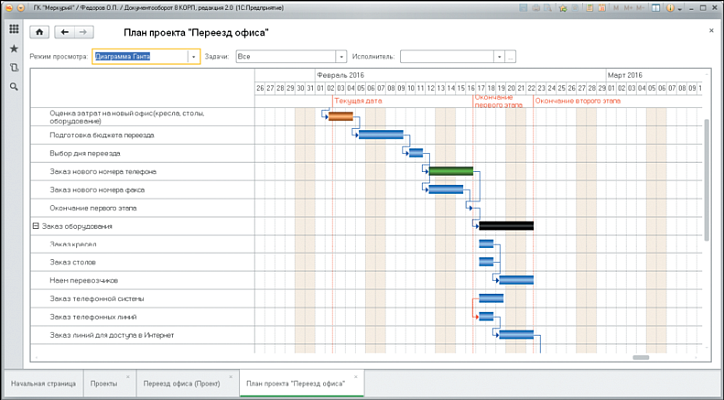Click the horizontal scrollbar thumb under chart

(641, 357)
